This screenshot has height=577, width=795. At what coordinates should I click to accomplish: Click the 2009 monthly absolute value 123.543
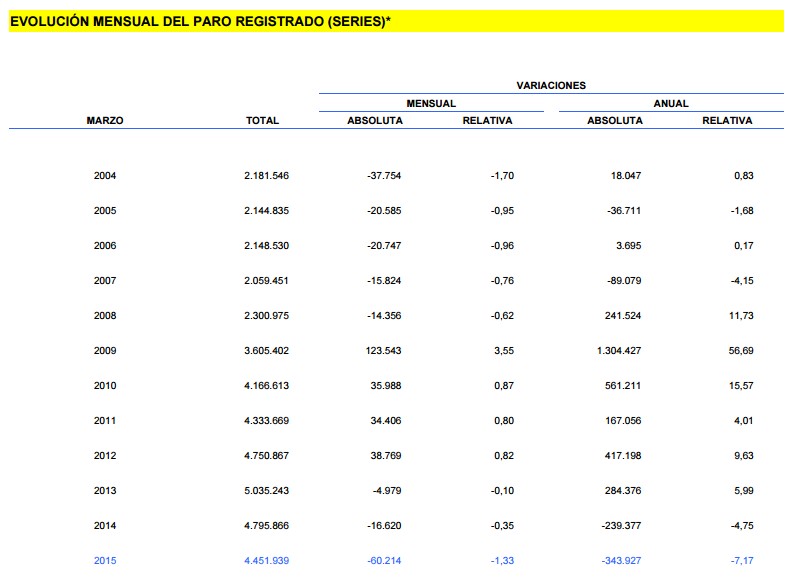click(379, 351)
